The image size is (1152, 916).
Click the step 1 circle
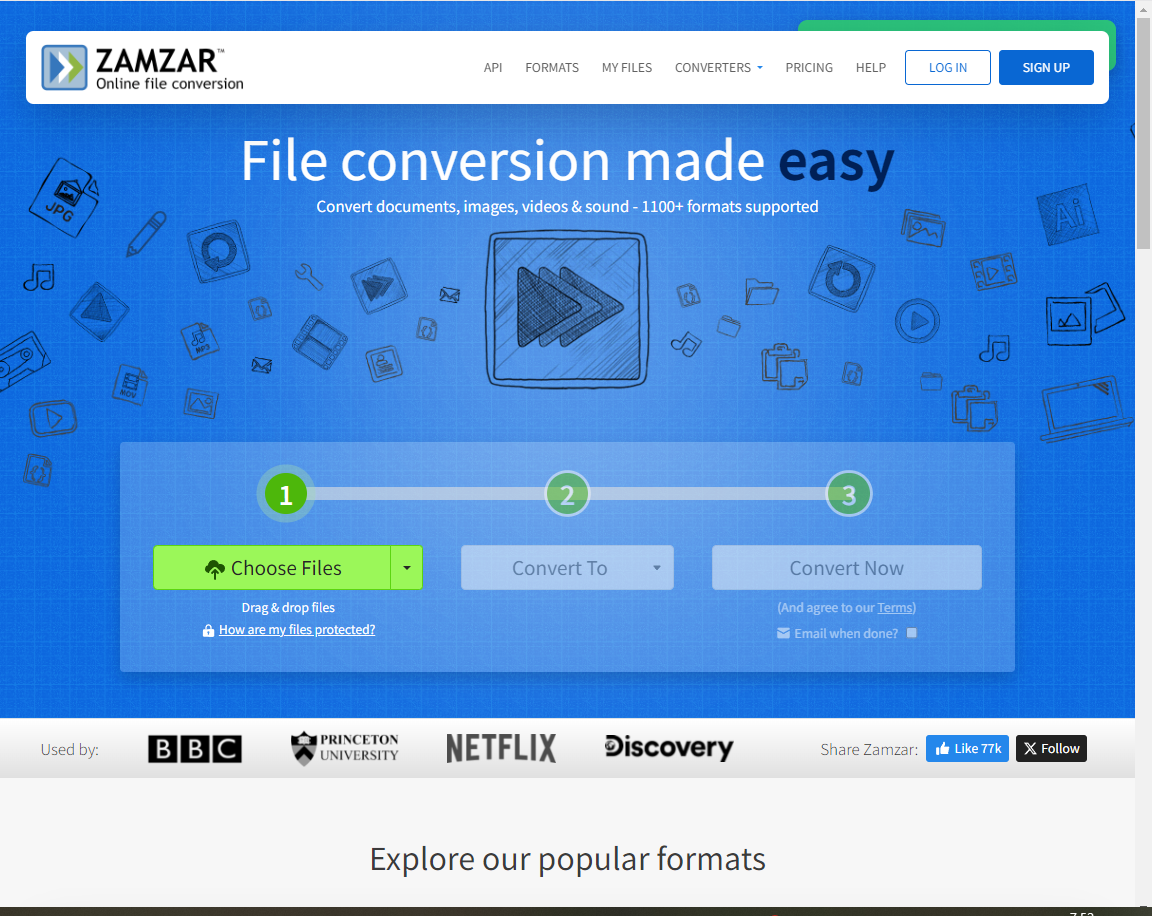click(286, 494)
